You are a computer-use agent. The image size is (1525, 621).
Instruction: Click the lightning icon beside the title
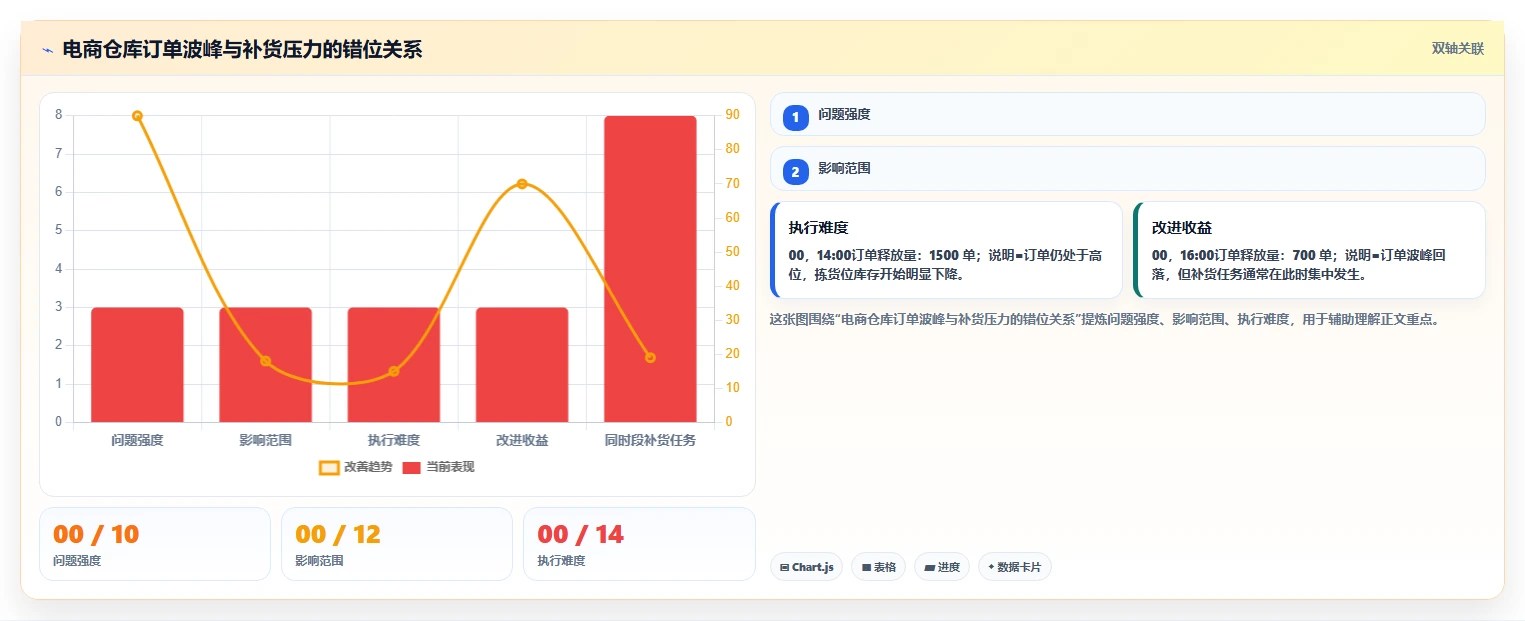(x=47, y=50)
